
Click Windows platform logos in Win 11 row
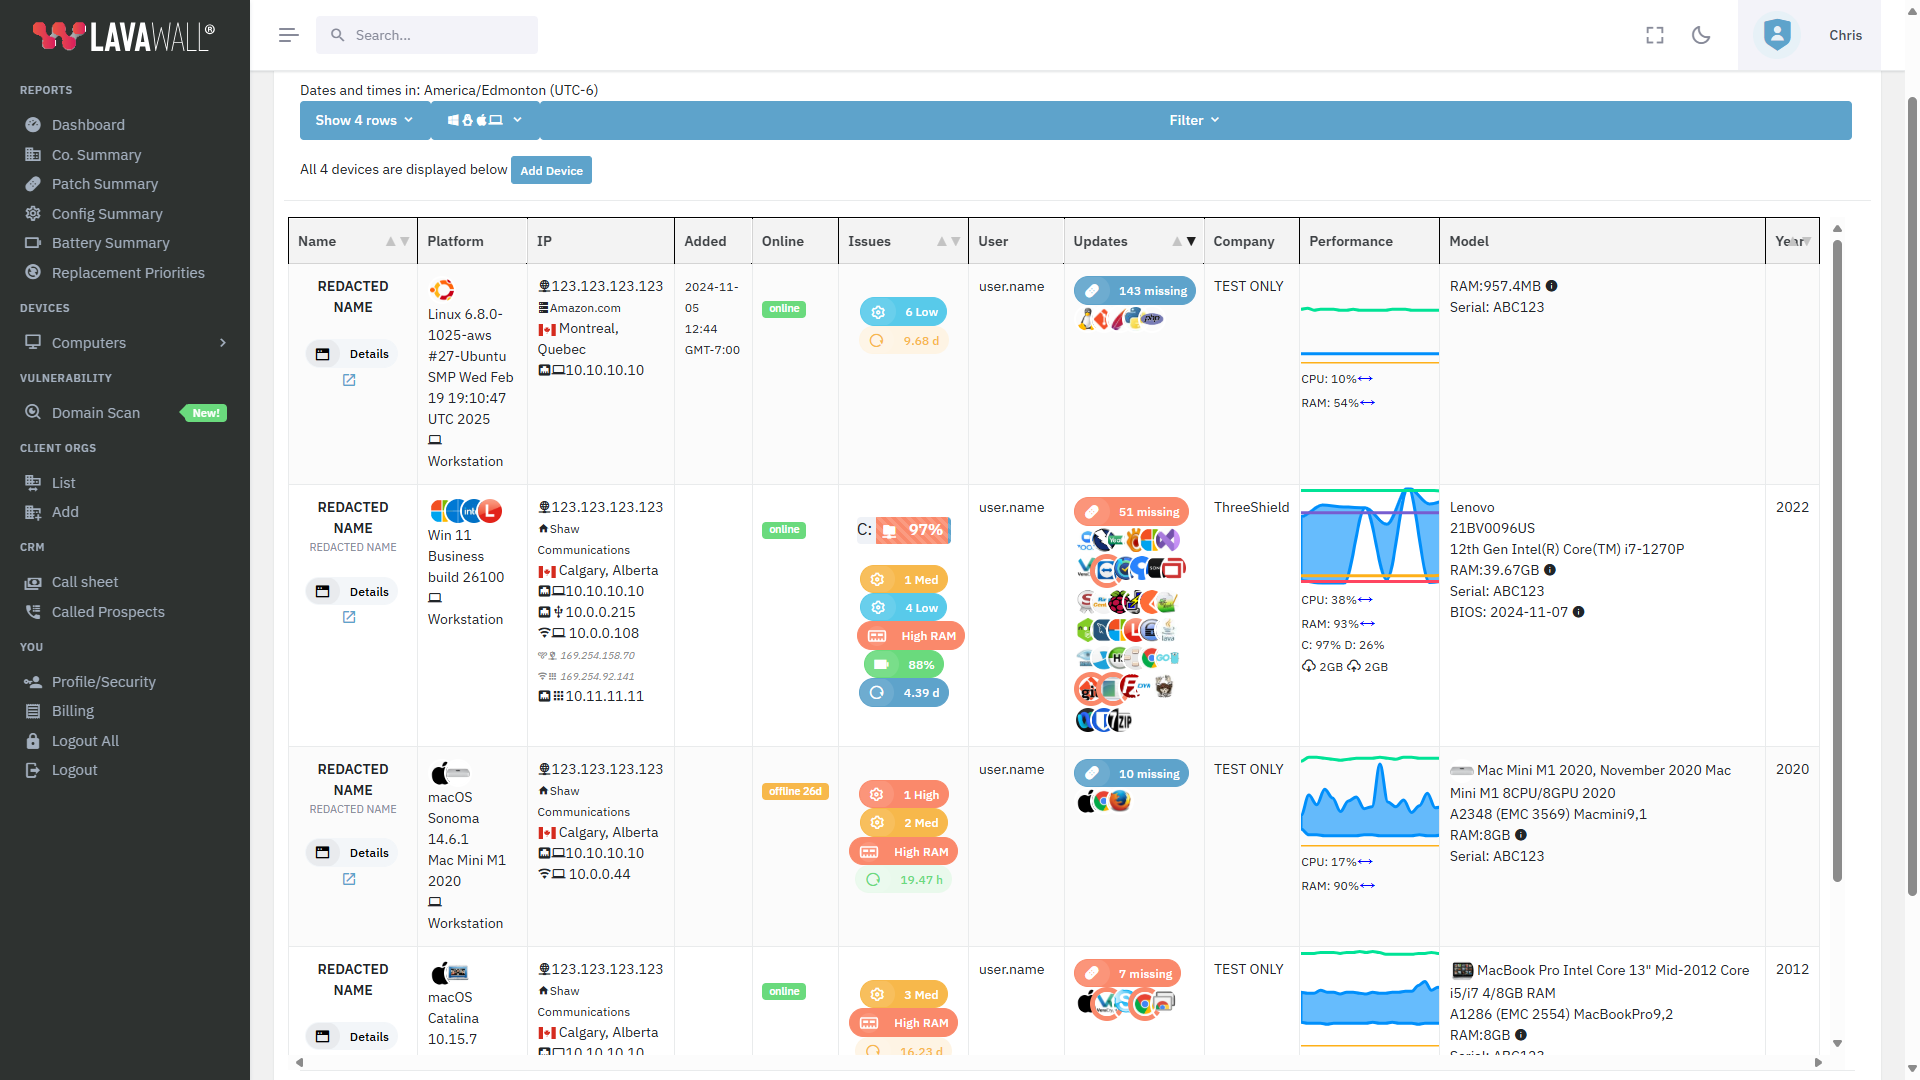(x=466, y=511)
